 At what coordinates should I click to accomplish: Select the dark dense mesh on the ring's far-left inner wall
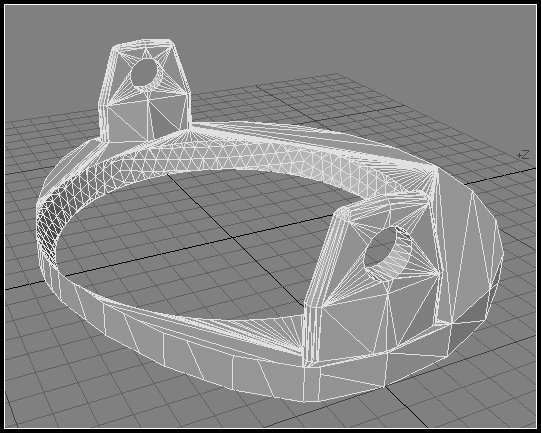point(47,228)
